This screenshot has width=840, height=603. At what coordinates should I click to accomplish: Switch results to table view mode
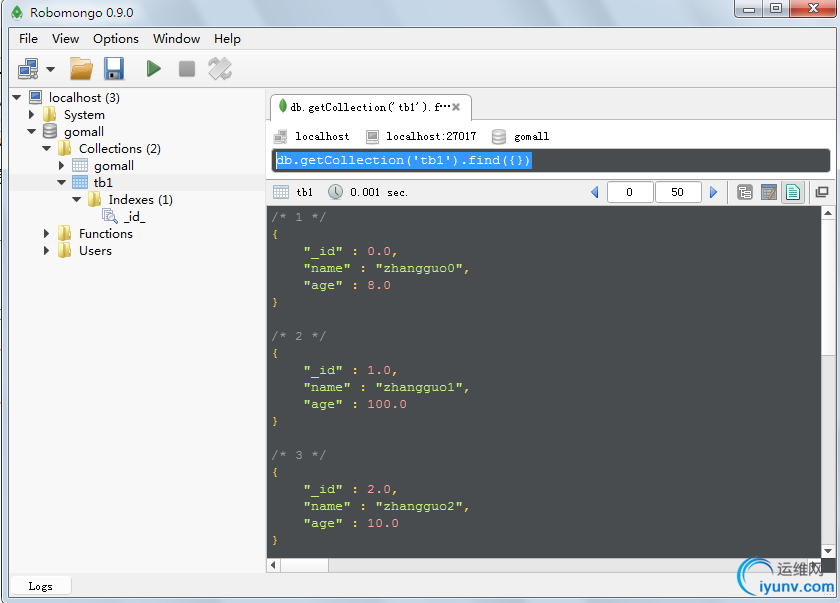click(769, 192)
